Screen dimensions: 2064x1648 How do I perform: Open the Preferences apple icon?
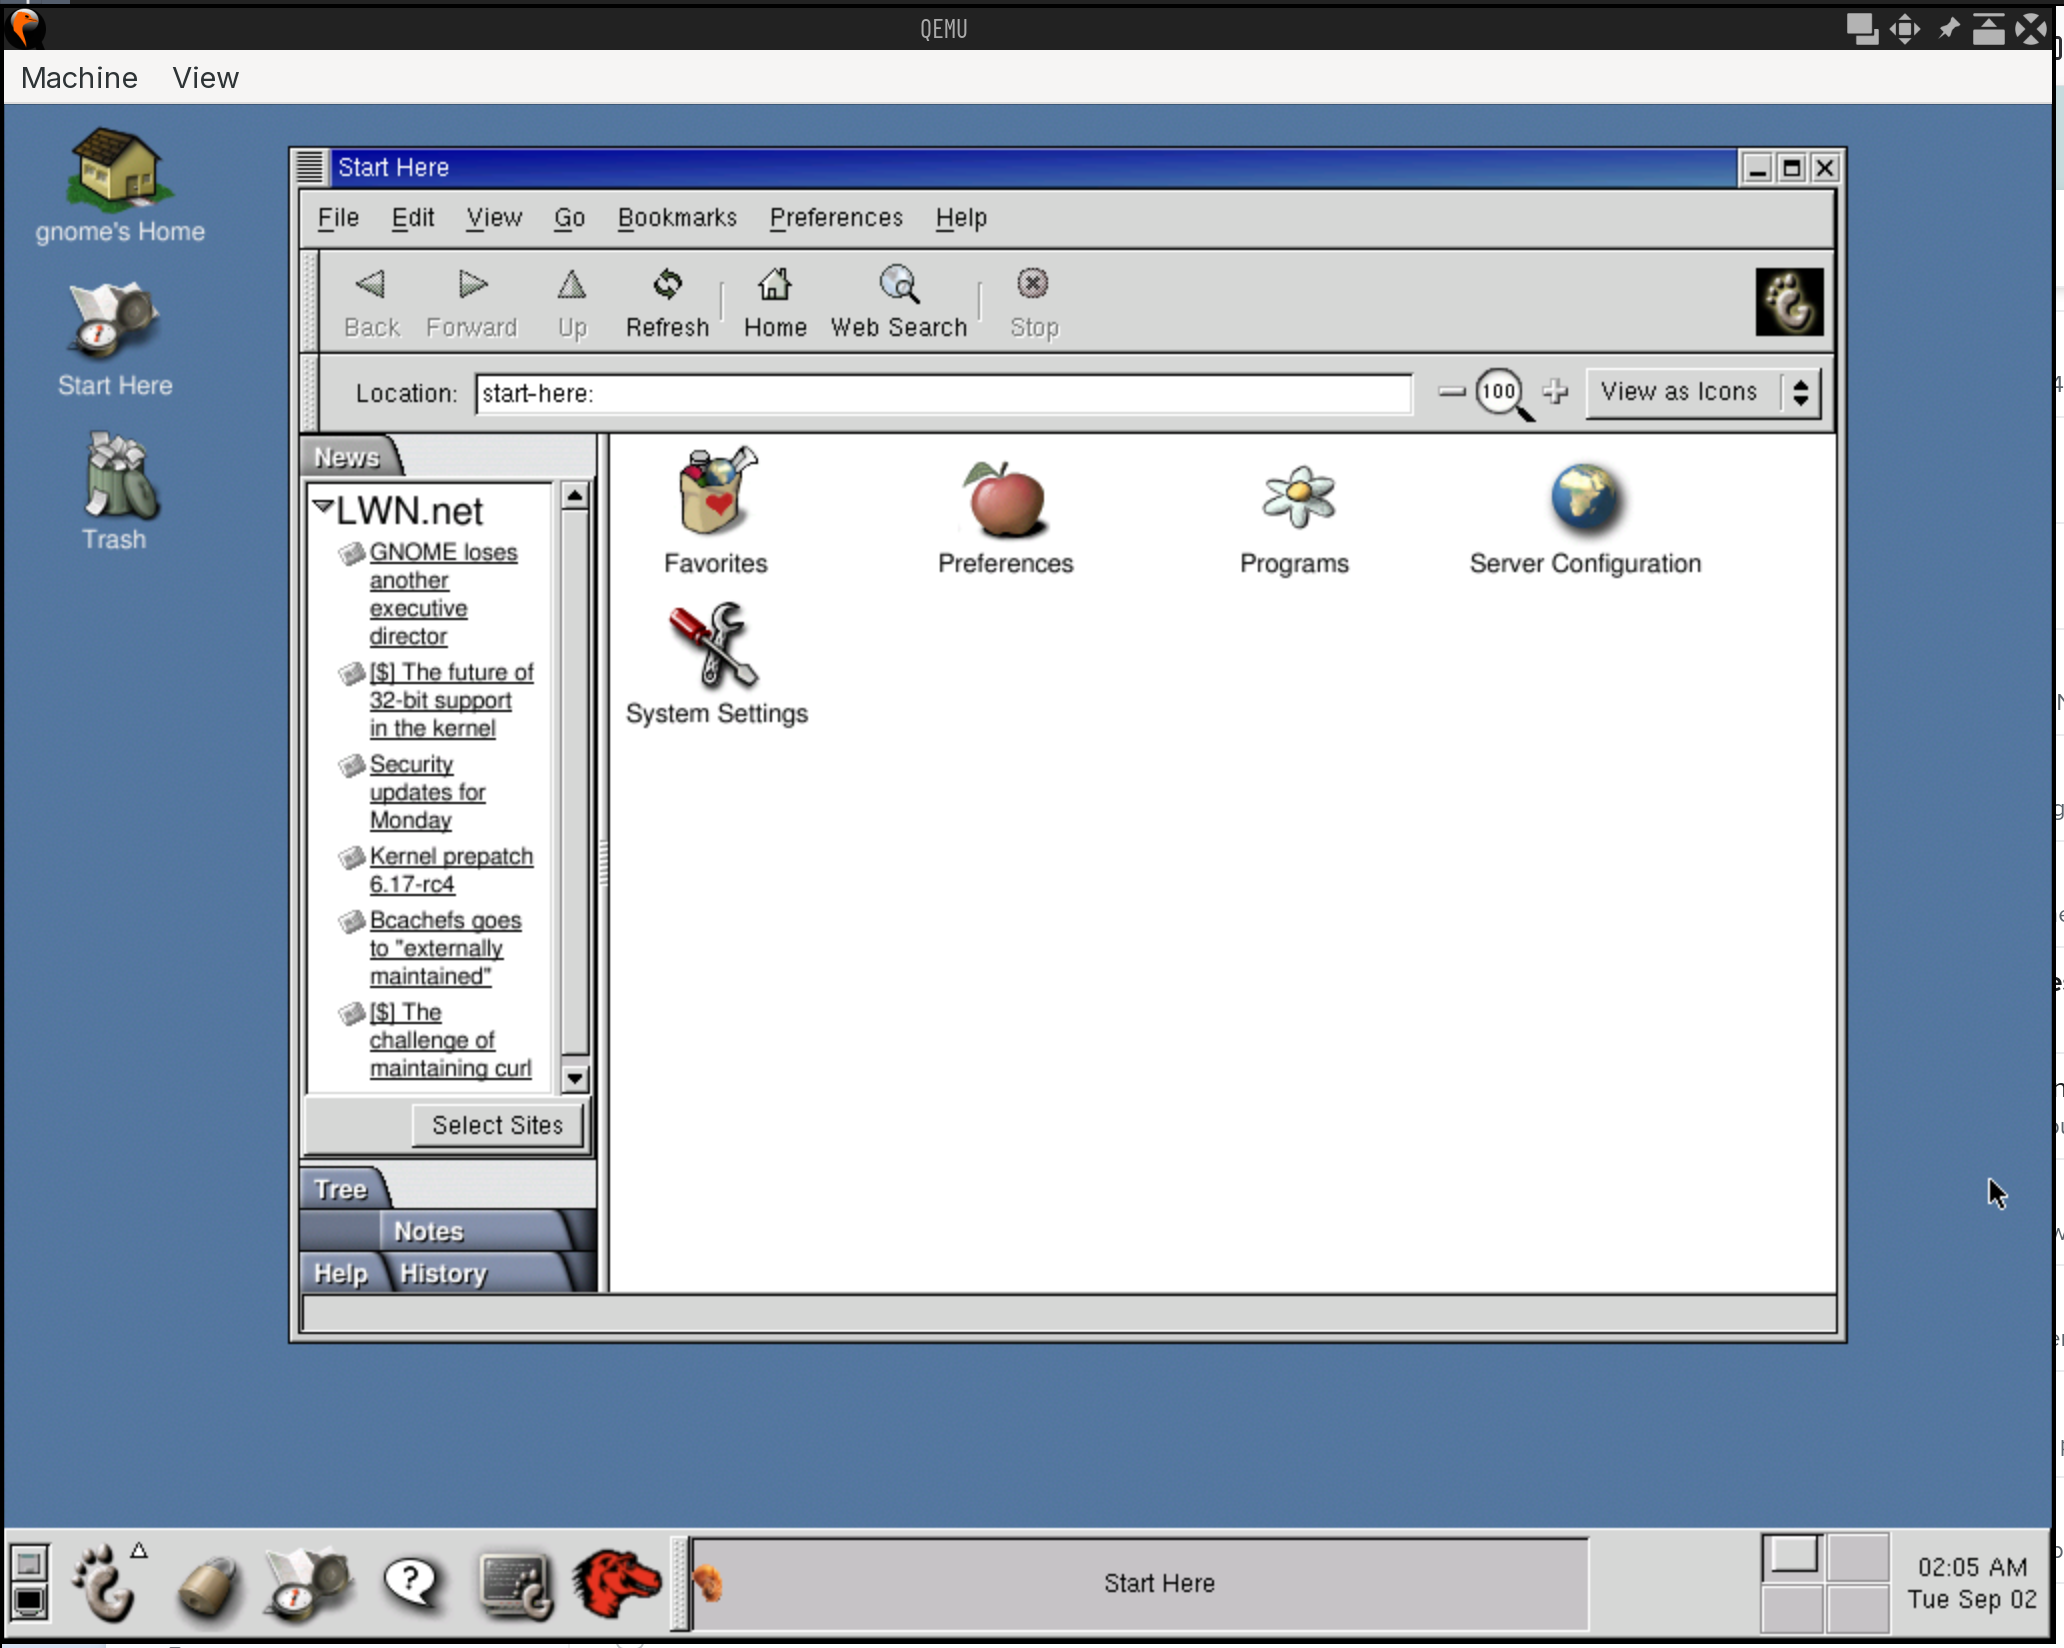coord(1004,500)
